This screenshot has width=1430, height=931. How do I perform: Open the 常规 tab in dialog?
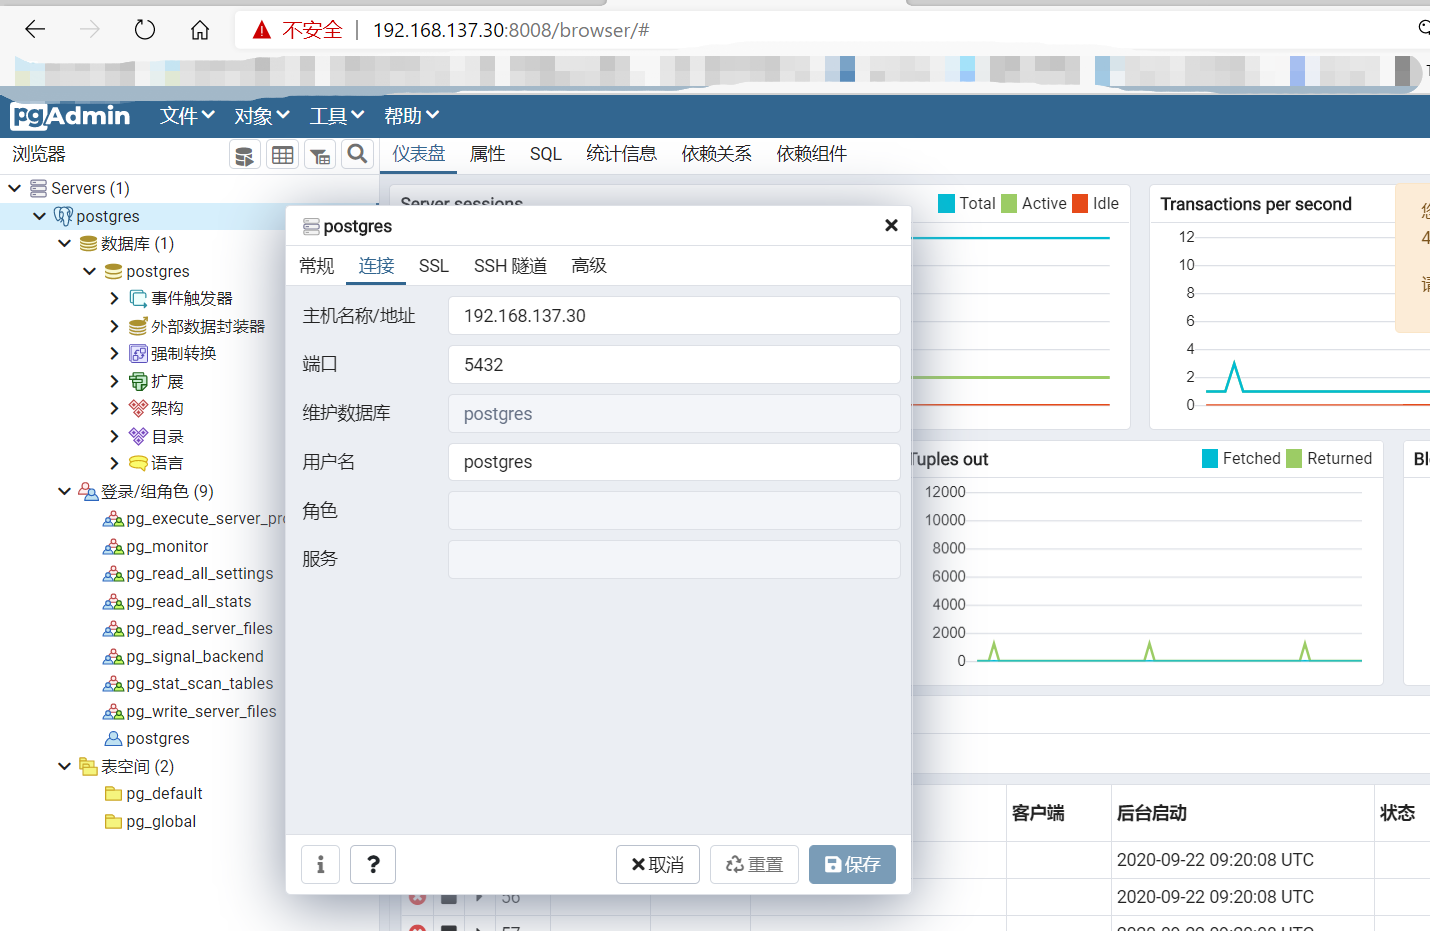point(317,266)
